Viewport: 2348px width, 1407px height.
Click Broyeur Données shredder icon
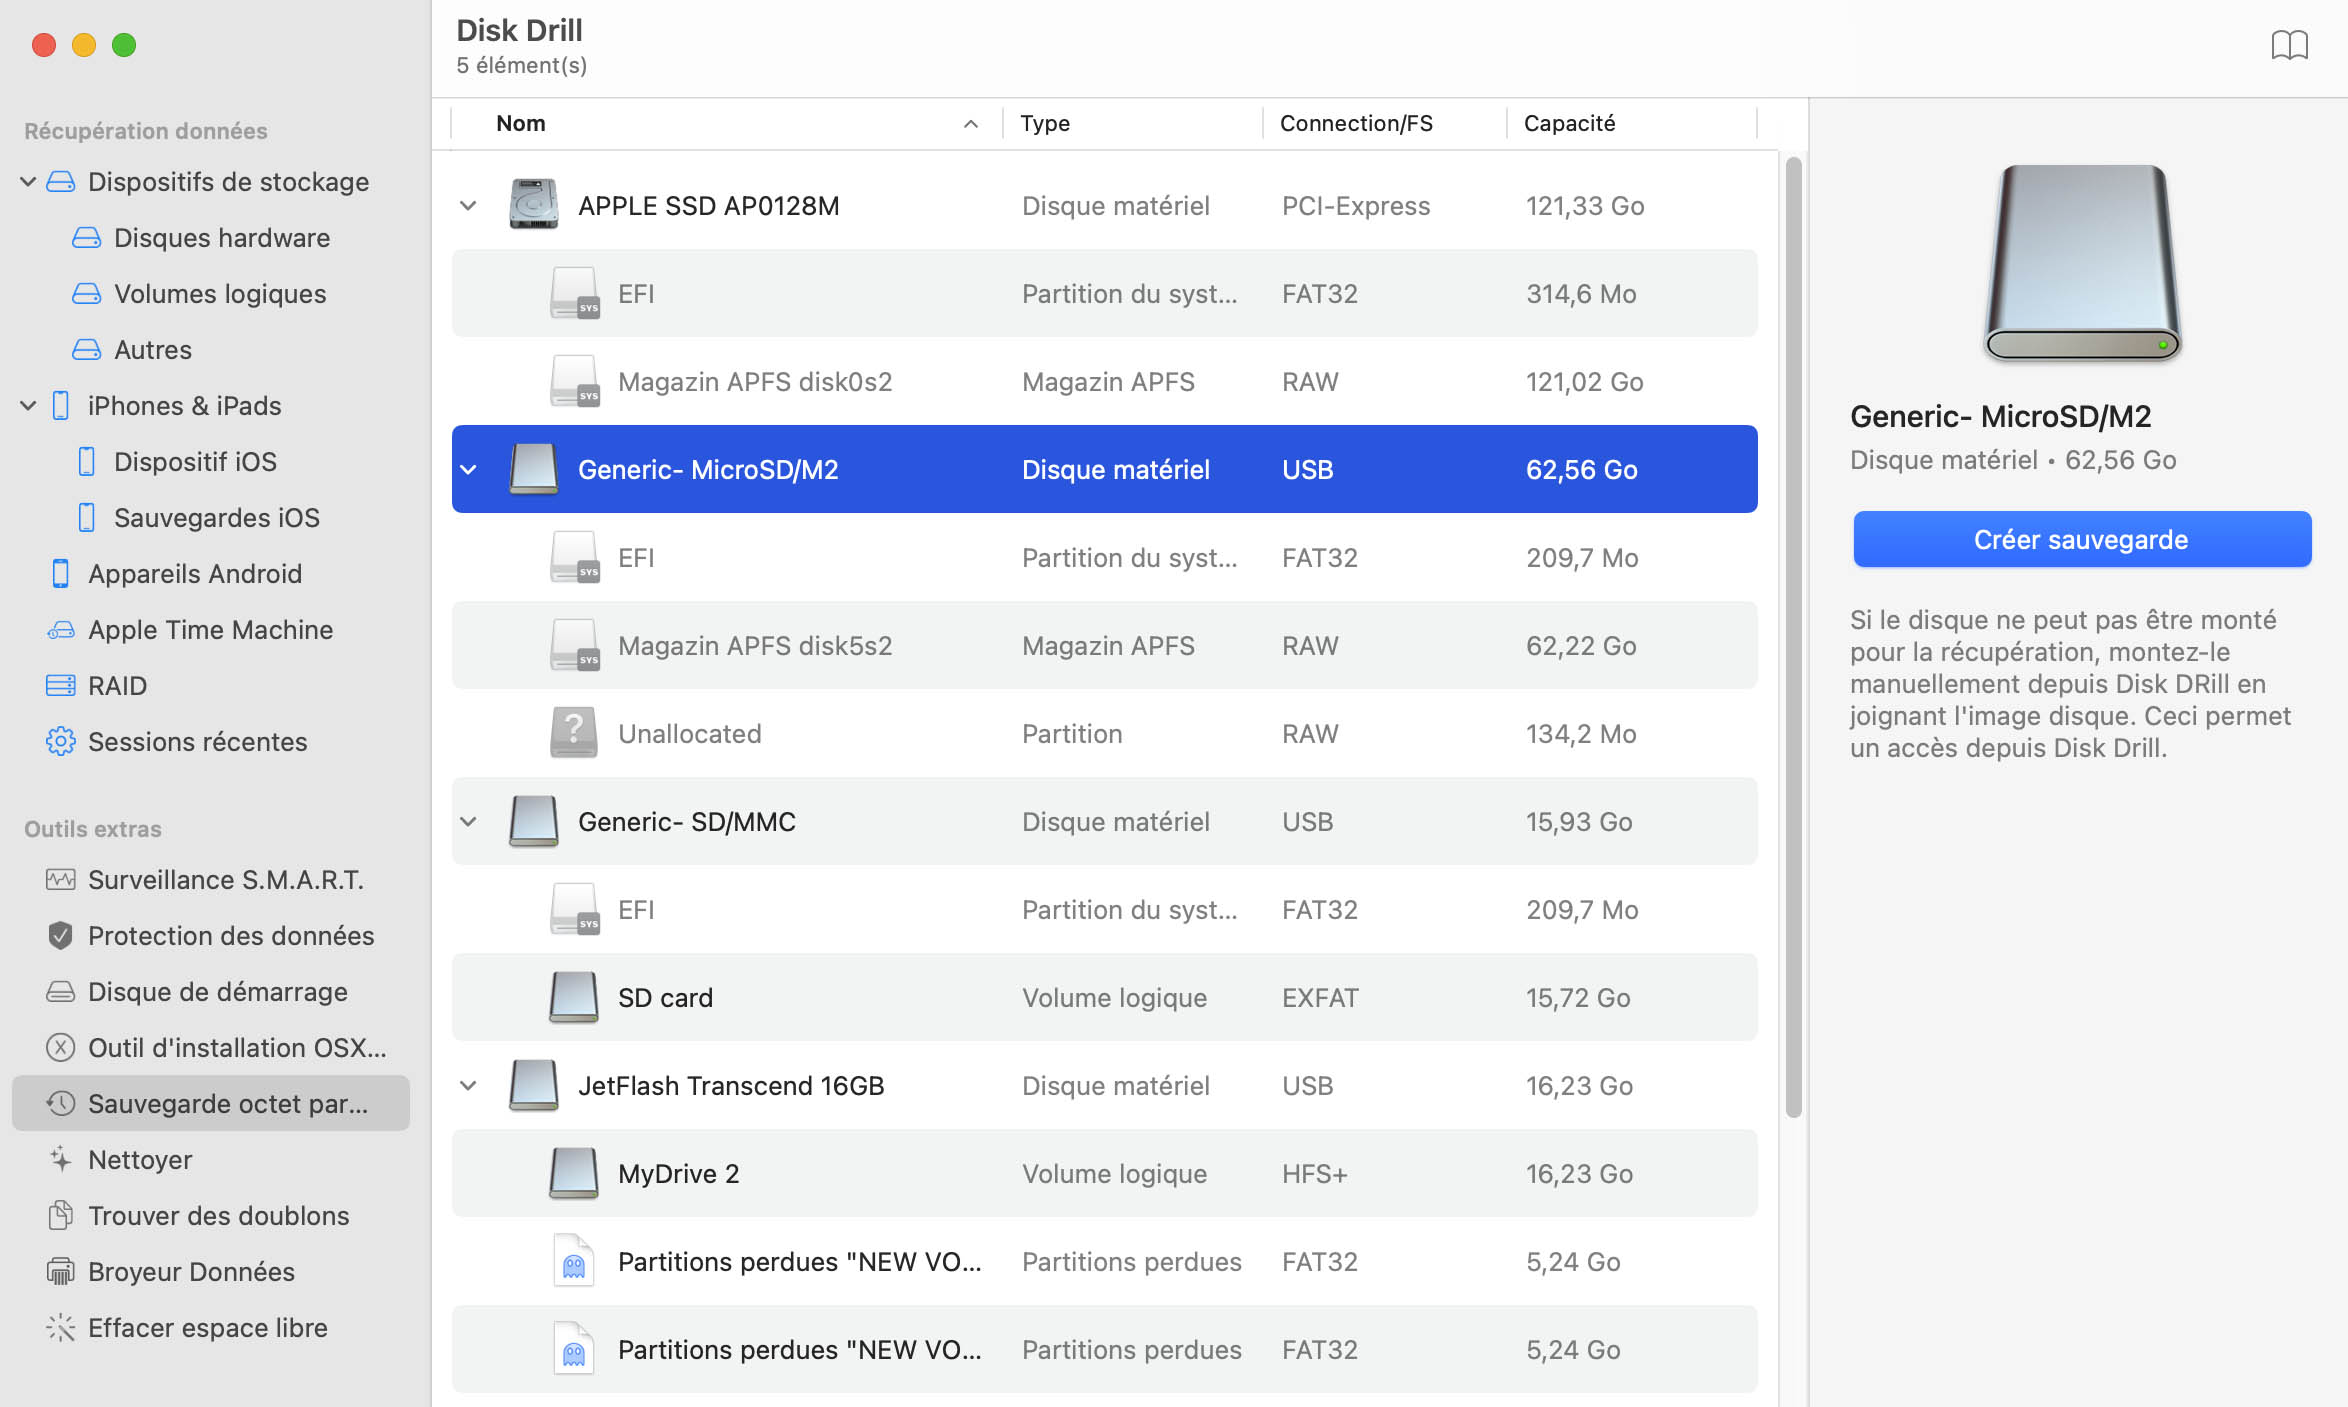point(60,1272)
